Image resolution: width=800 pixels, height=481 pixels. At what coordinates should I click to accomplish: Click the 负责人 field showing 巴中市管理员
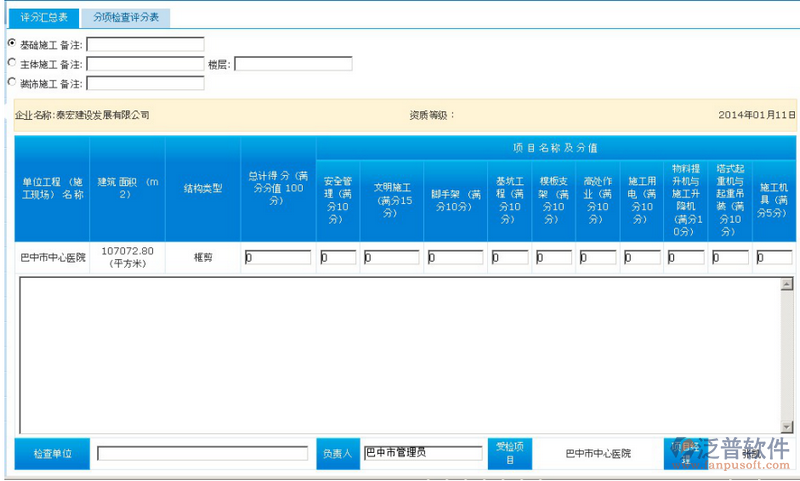(422, 453)
